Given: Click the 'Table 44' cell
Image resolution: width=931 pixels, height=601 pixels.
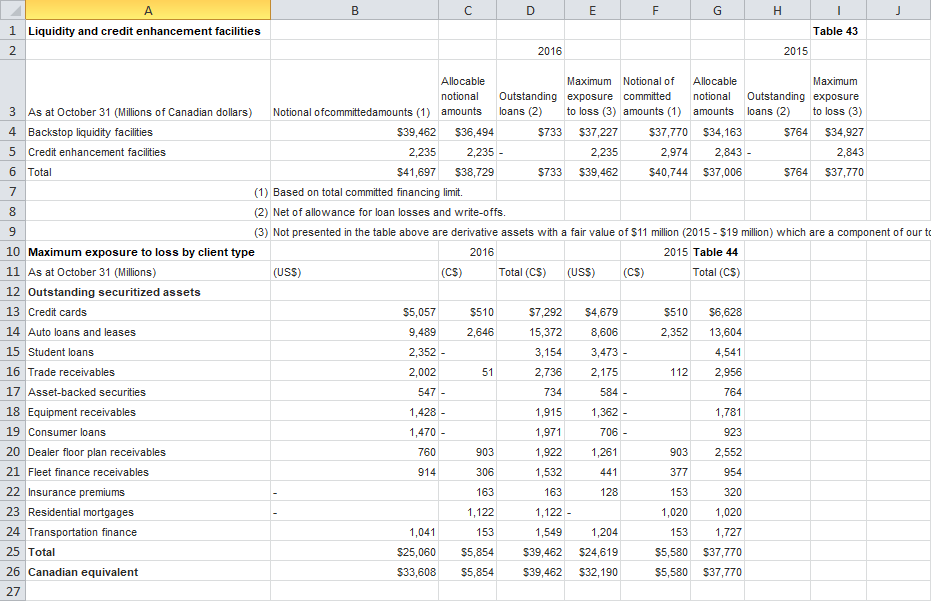Looking at the screenshot, I should pyautogui.click(x=715, y=252).
